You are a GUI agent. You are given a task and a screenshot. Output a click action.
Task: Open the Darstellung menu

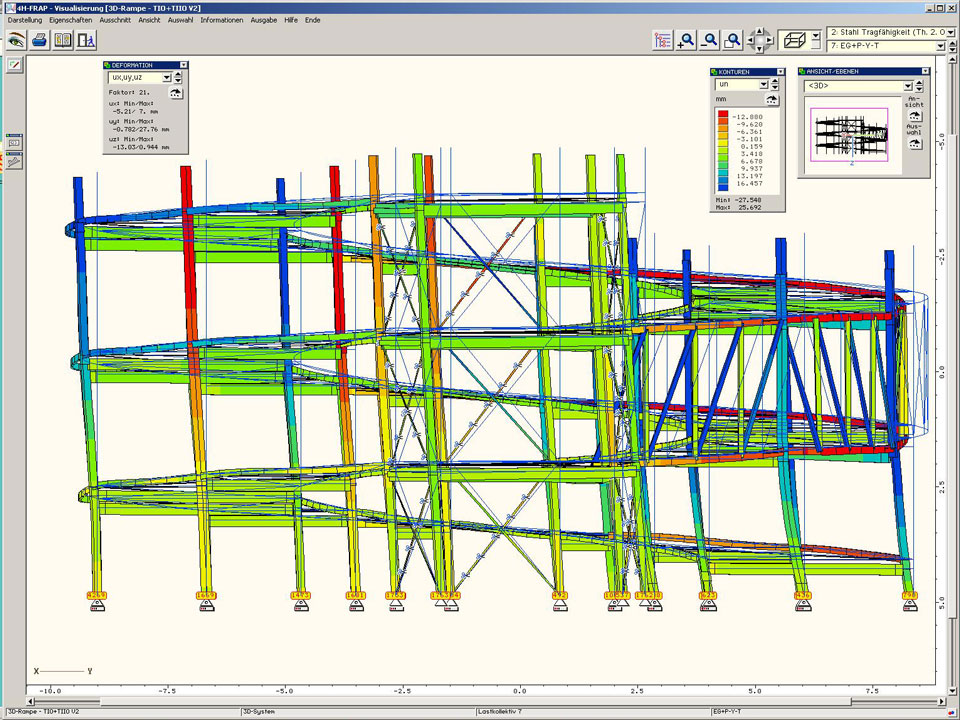click(x=24, y=20)
